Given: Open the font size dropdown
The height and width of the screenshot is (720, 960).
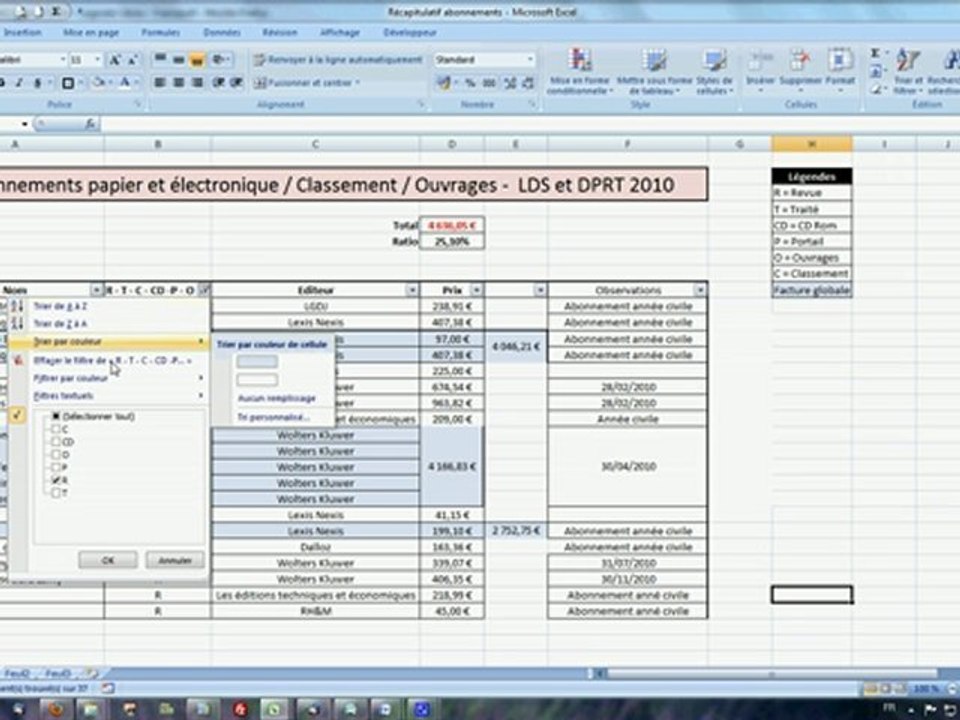Looking at the screenshot, I should pos(97,60).
